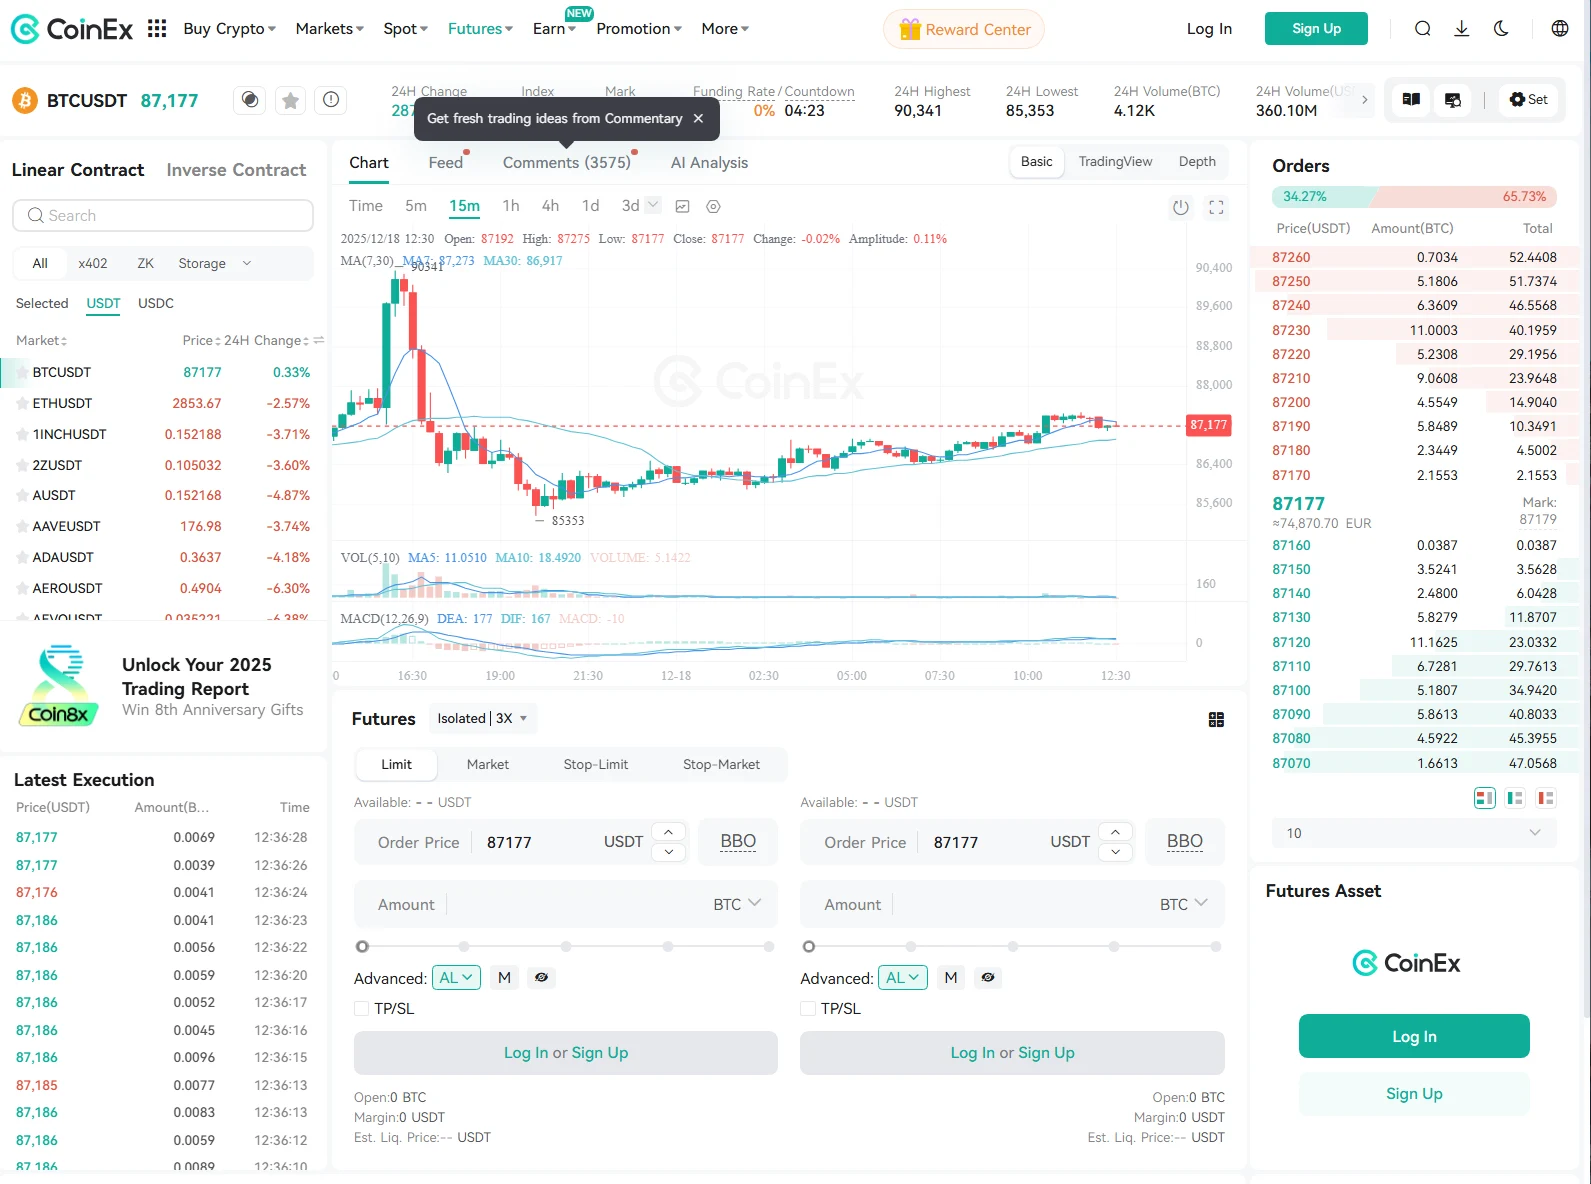The image size is (1591, 1184).
Task: Open the tutorial book icon
Action: point(1411,100)
